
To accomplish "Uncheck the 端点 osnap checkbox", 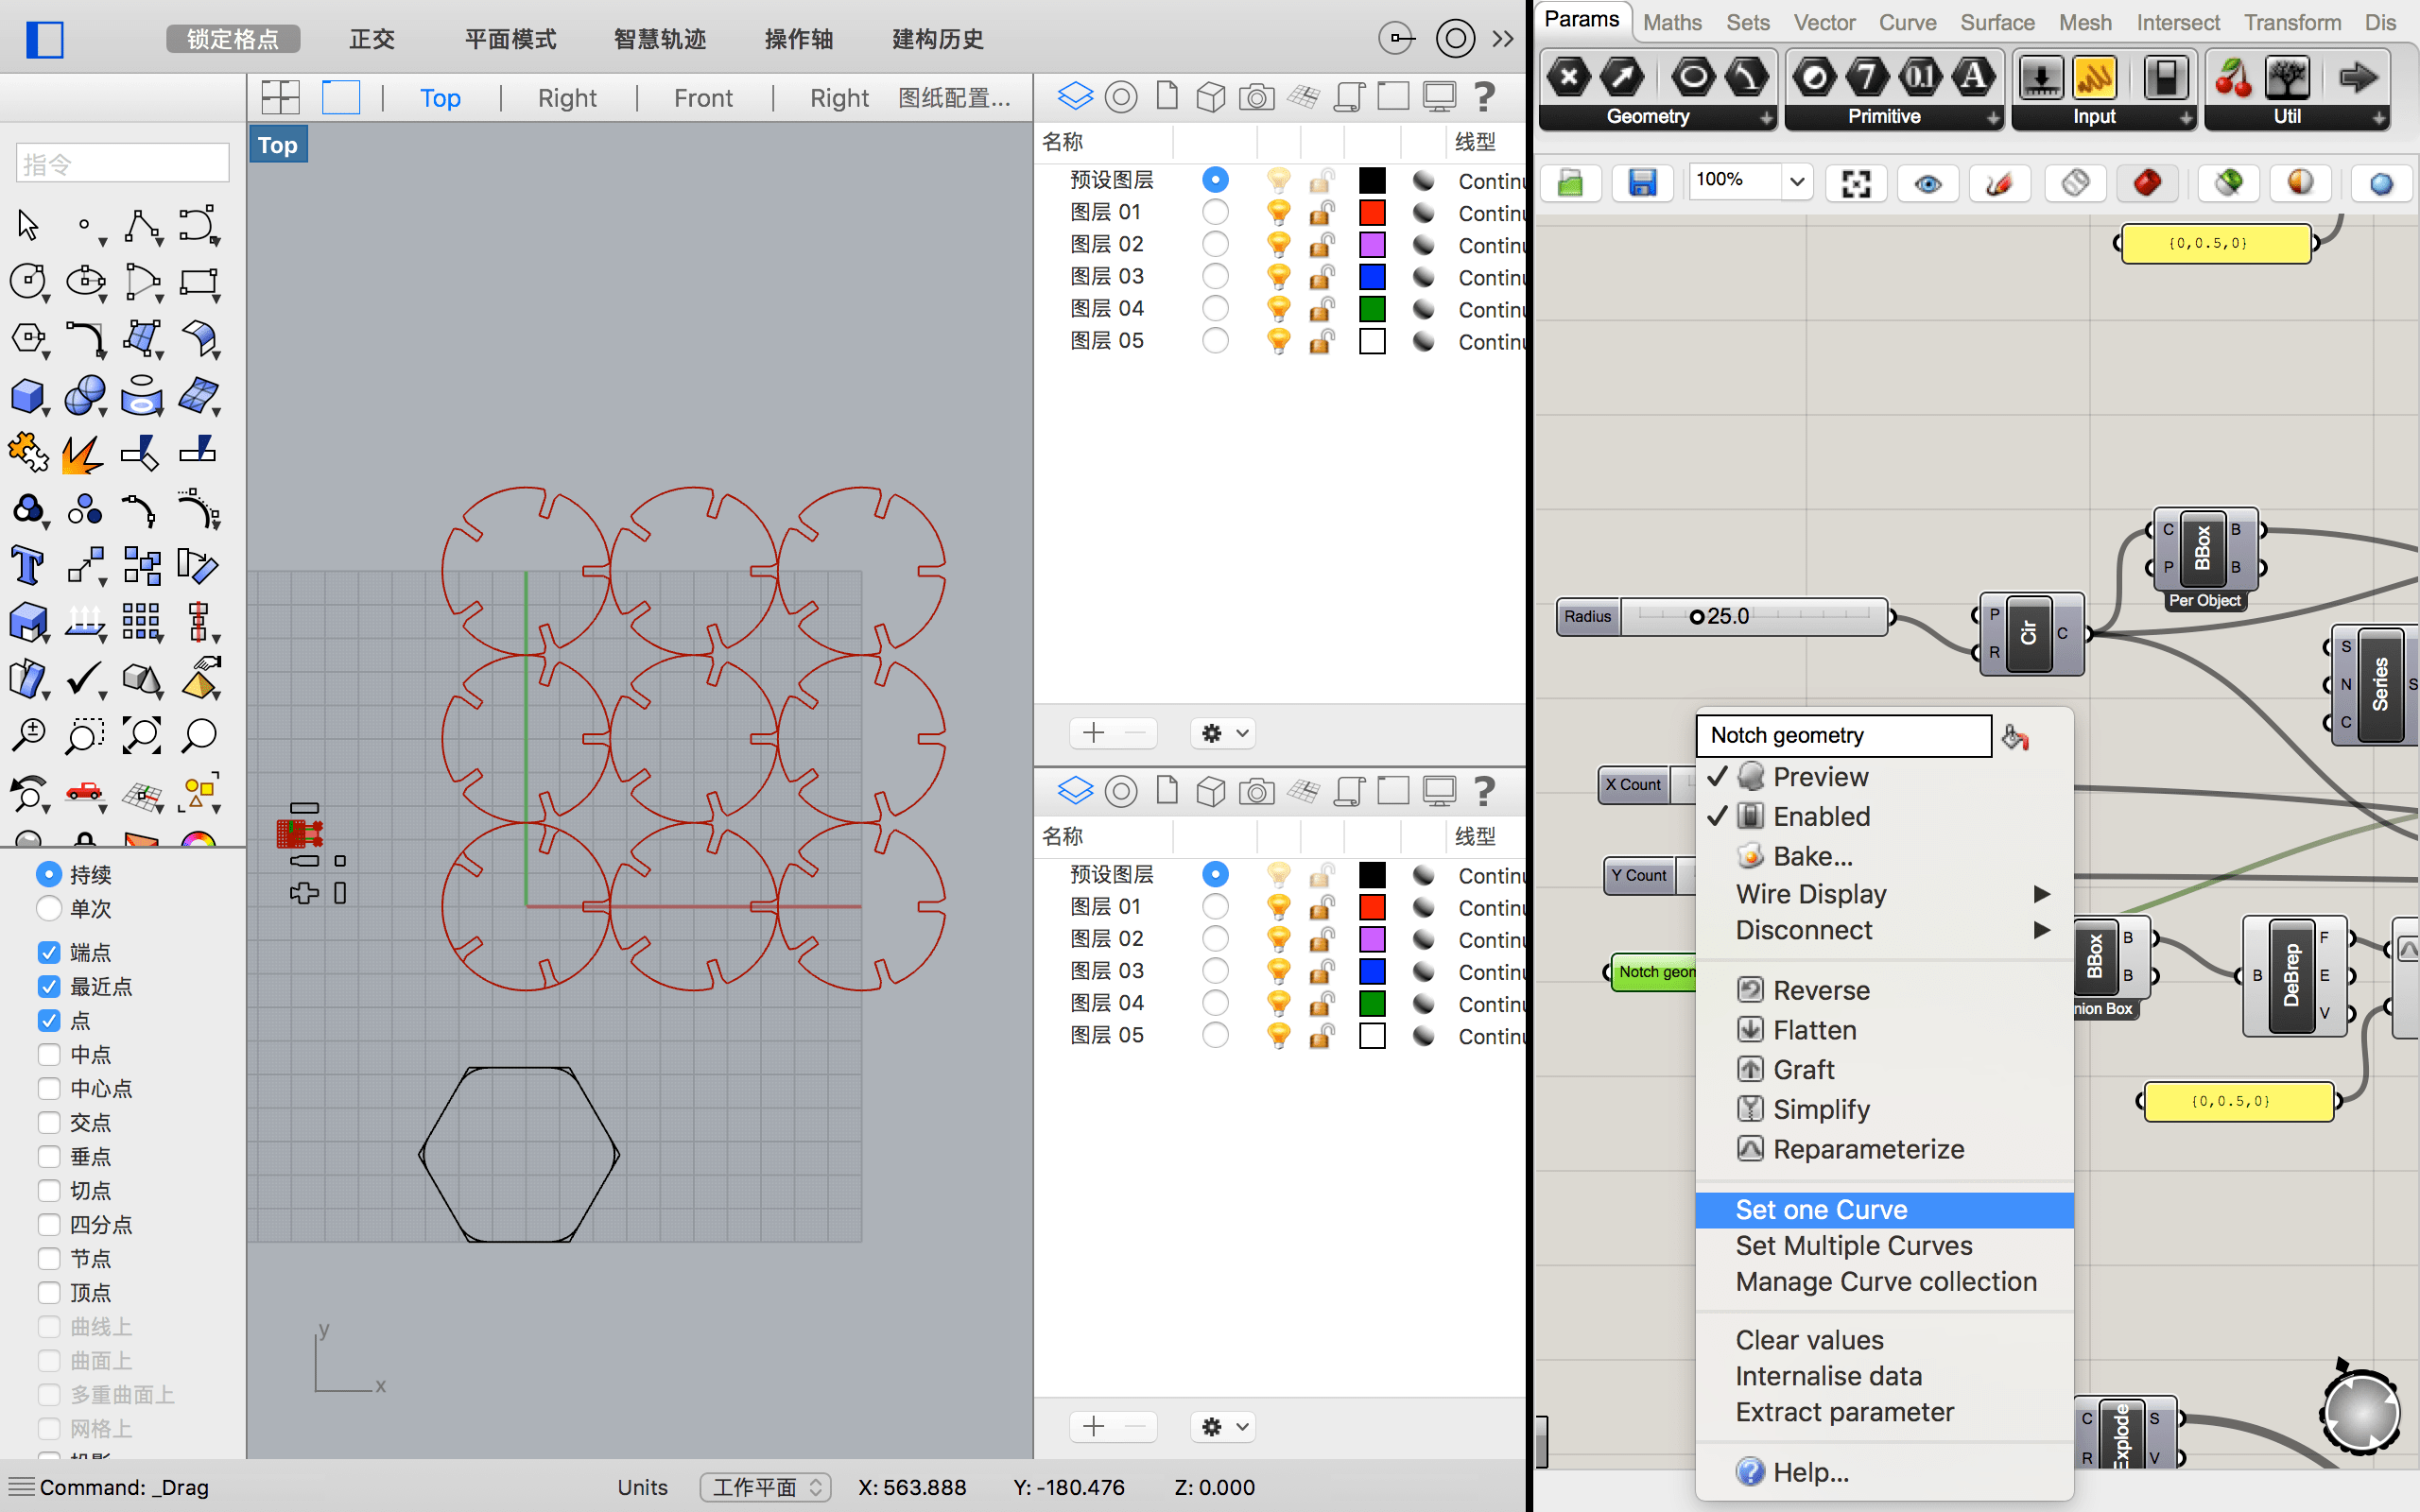I will (49, 952).
